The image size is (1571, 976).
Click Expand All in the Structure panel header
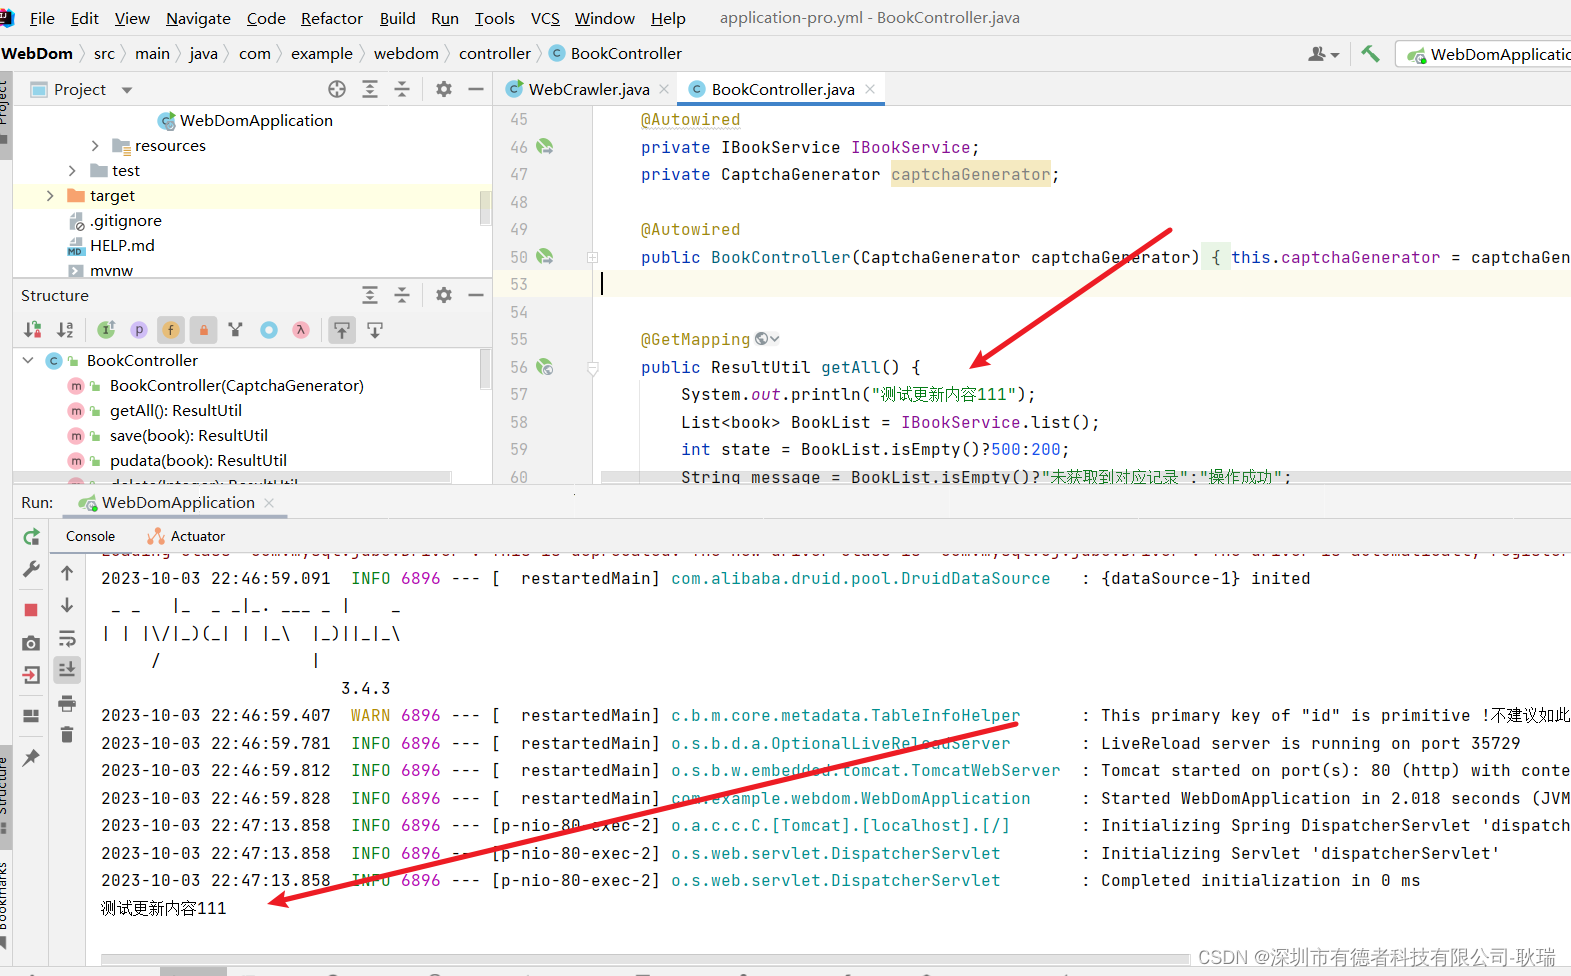click(370, 295)
